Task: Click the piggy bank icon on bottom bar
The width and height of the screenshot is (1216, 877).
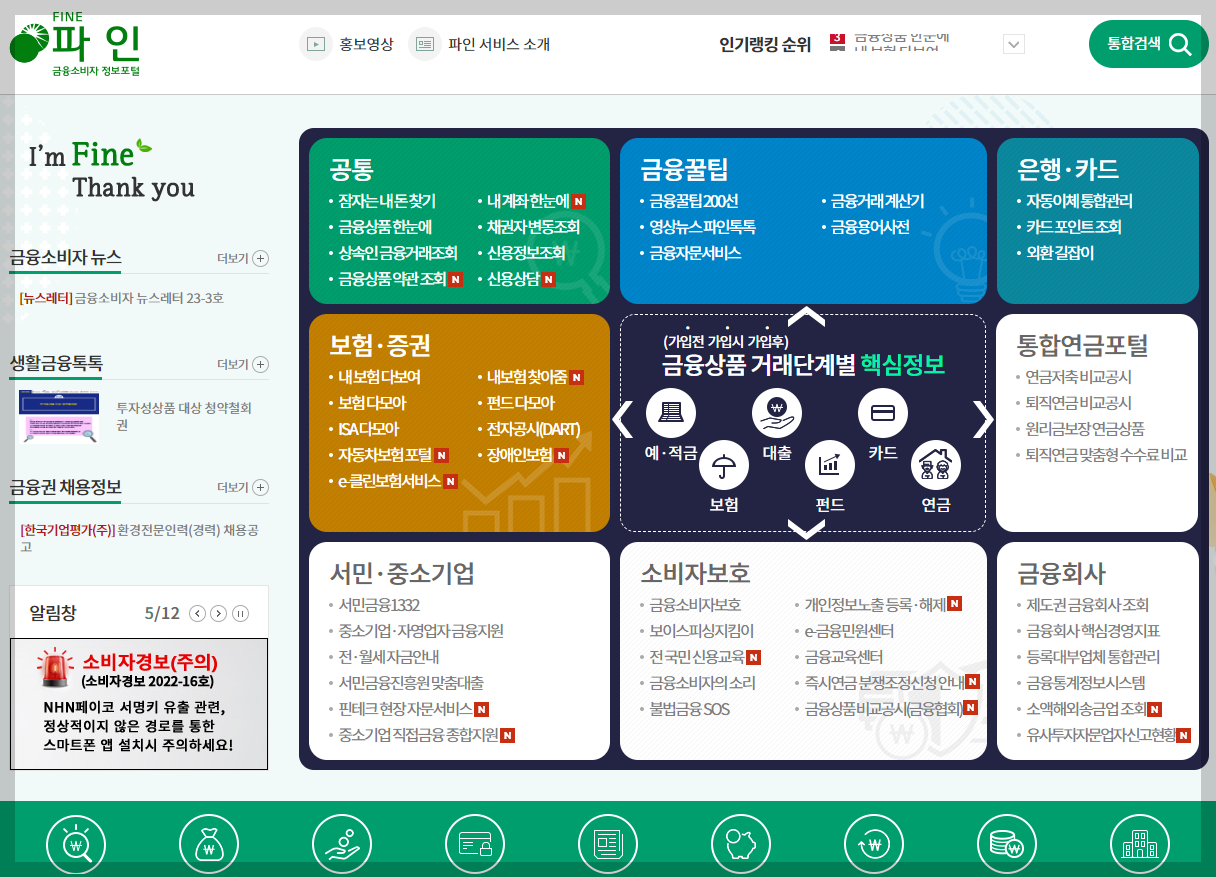Action: (x=741, y=843)
